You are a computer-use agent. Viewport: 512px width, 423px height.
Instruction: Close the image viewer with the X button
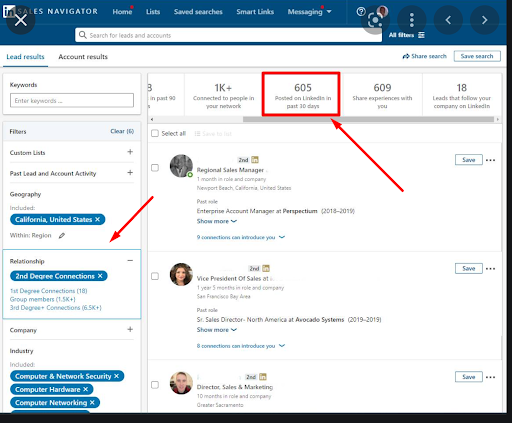click(21, 20)
